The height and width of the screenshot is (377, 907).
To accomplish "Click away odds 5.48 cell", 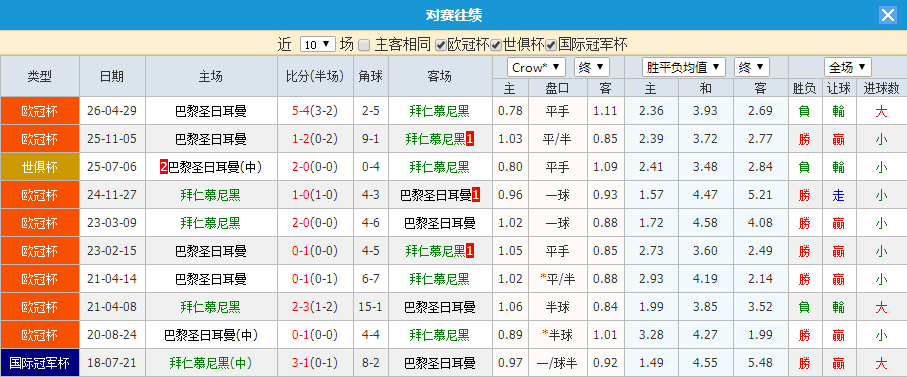I will [760, 363].
